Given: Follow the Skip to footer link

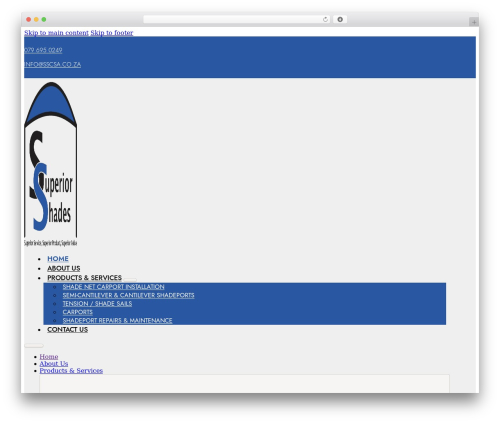Looking at the screenshot, I should pos(112,33).
